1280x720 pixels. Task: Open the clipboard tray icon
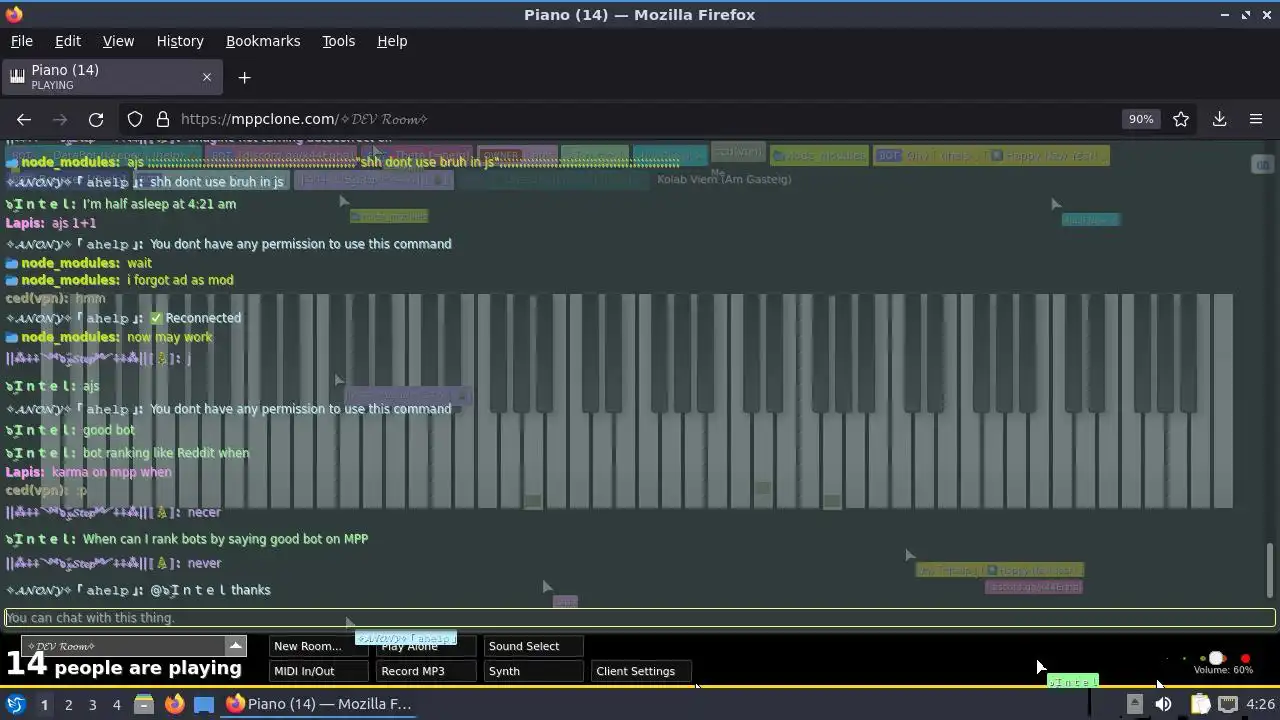pos(1200,704)
